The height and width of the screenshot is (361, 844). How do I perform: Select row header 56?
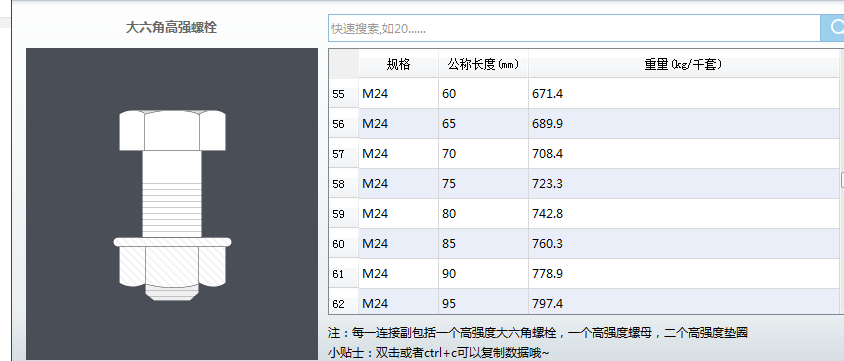pos(344,124)
